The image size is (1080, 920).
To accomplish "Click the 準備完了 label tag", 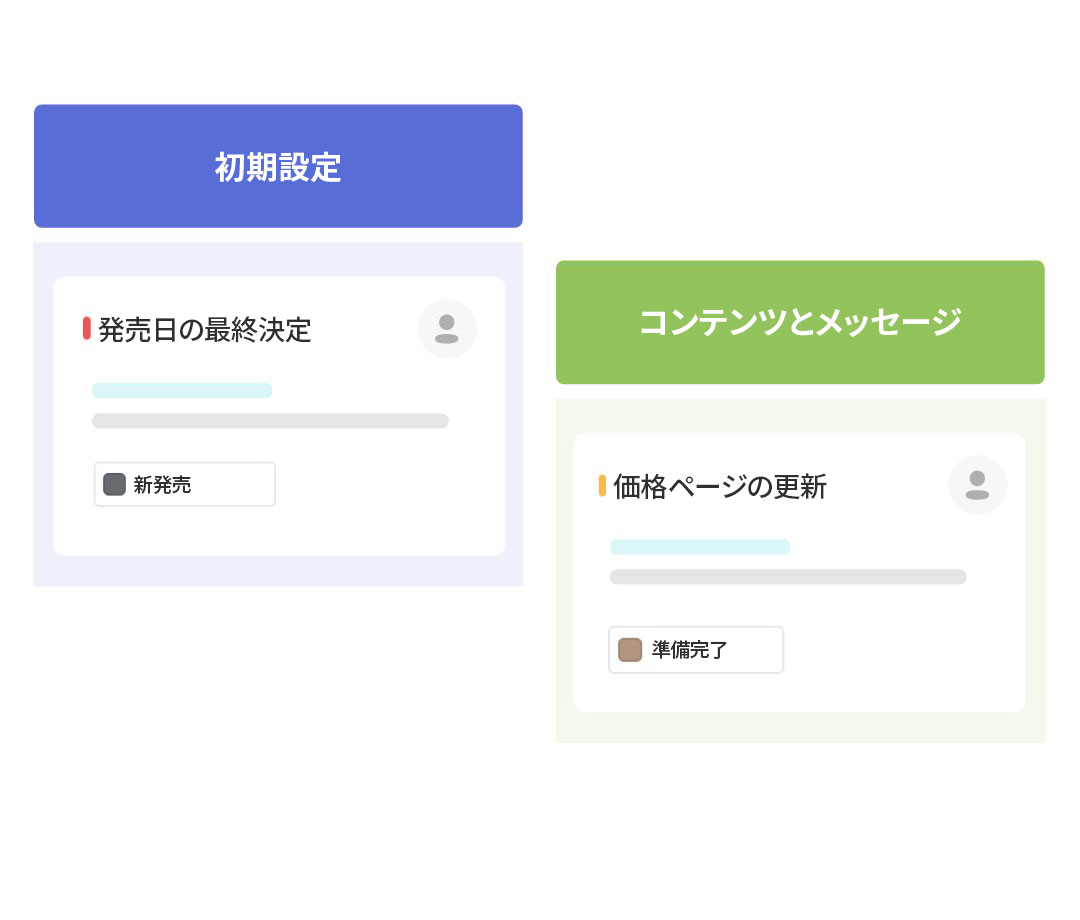I will [x=697, y=650].
